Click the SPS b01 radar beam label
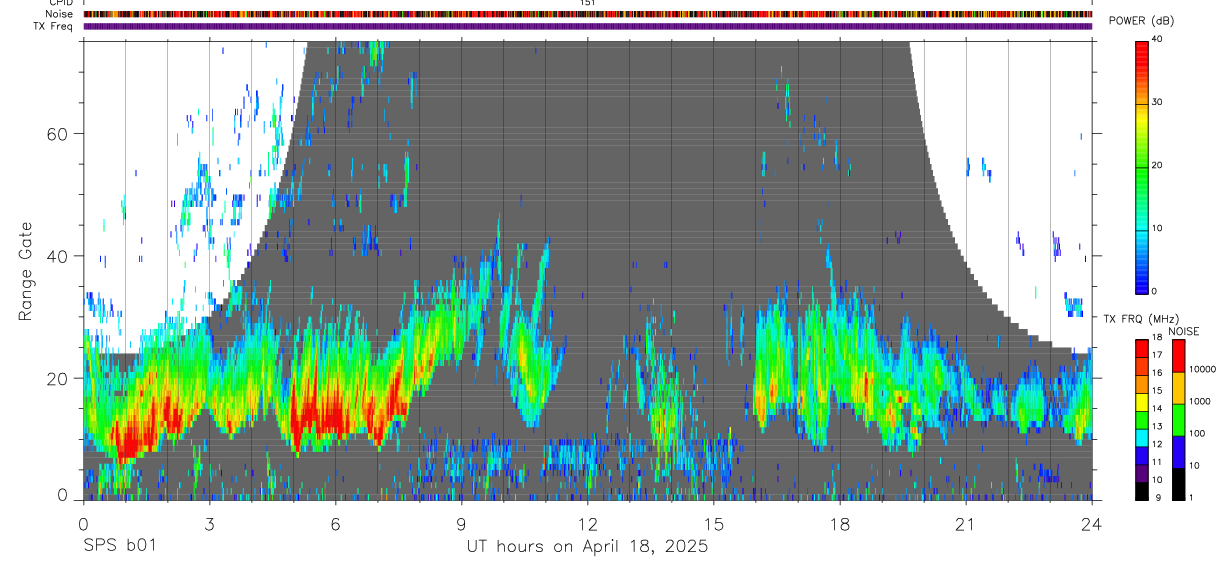The width and height of the screenshot is (1228, 567). 120,547
